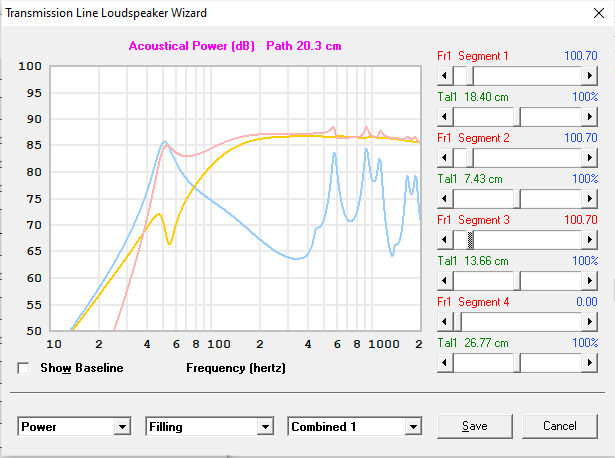615x458 pixels.
Task: Click the Segment 4 value 0.00
Action: click(587, 302)
